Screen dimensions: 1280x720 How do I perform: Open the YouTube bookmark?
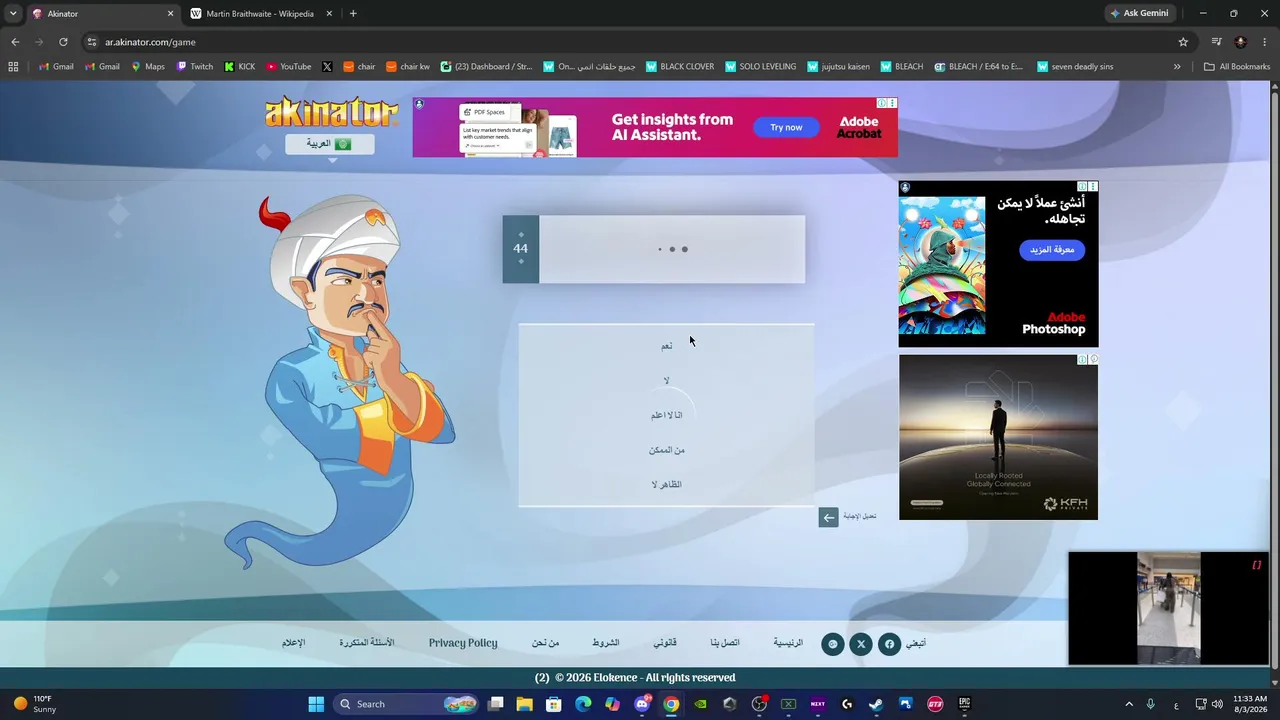tap(289, 67)
